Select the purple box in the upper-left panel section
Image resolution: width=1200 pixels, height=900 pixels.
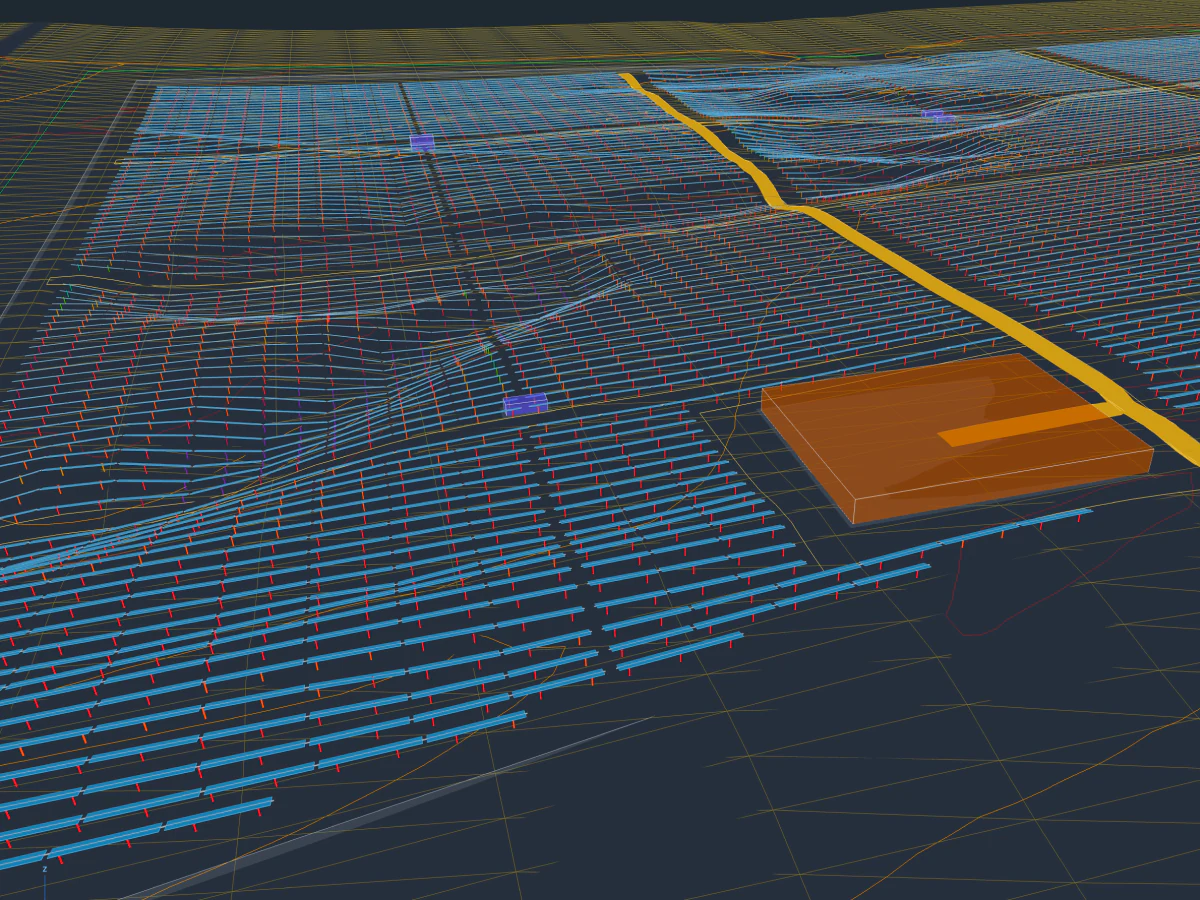[422, 143]
